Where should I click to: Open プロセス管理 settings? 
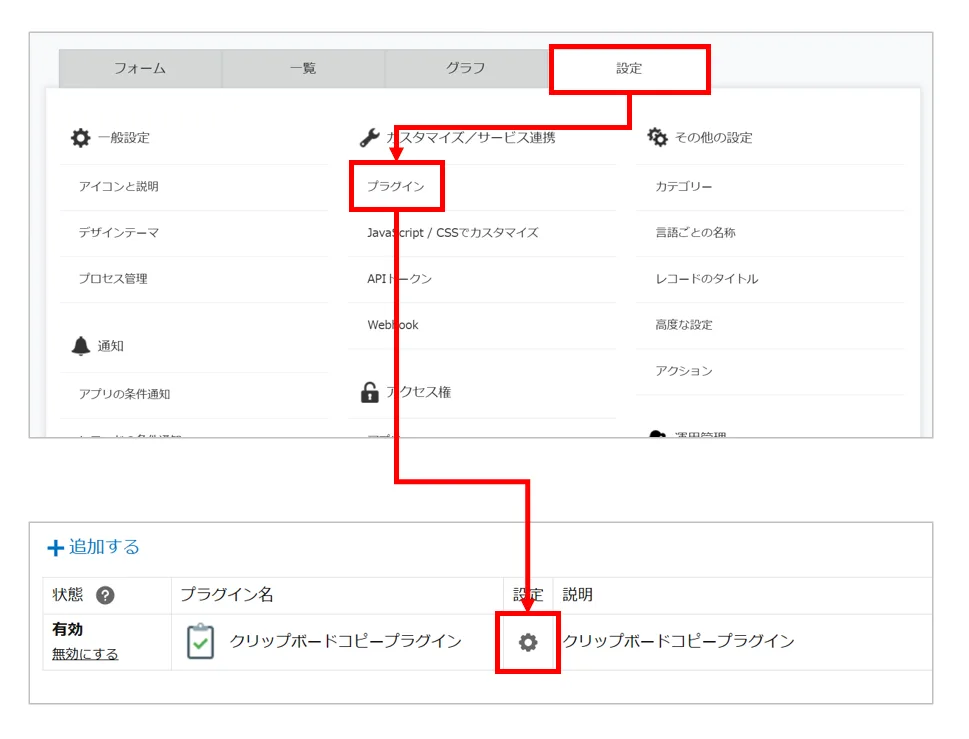[x=113, y=279]
